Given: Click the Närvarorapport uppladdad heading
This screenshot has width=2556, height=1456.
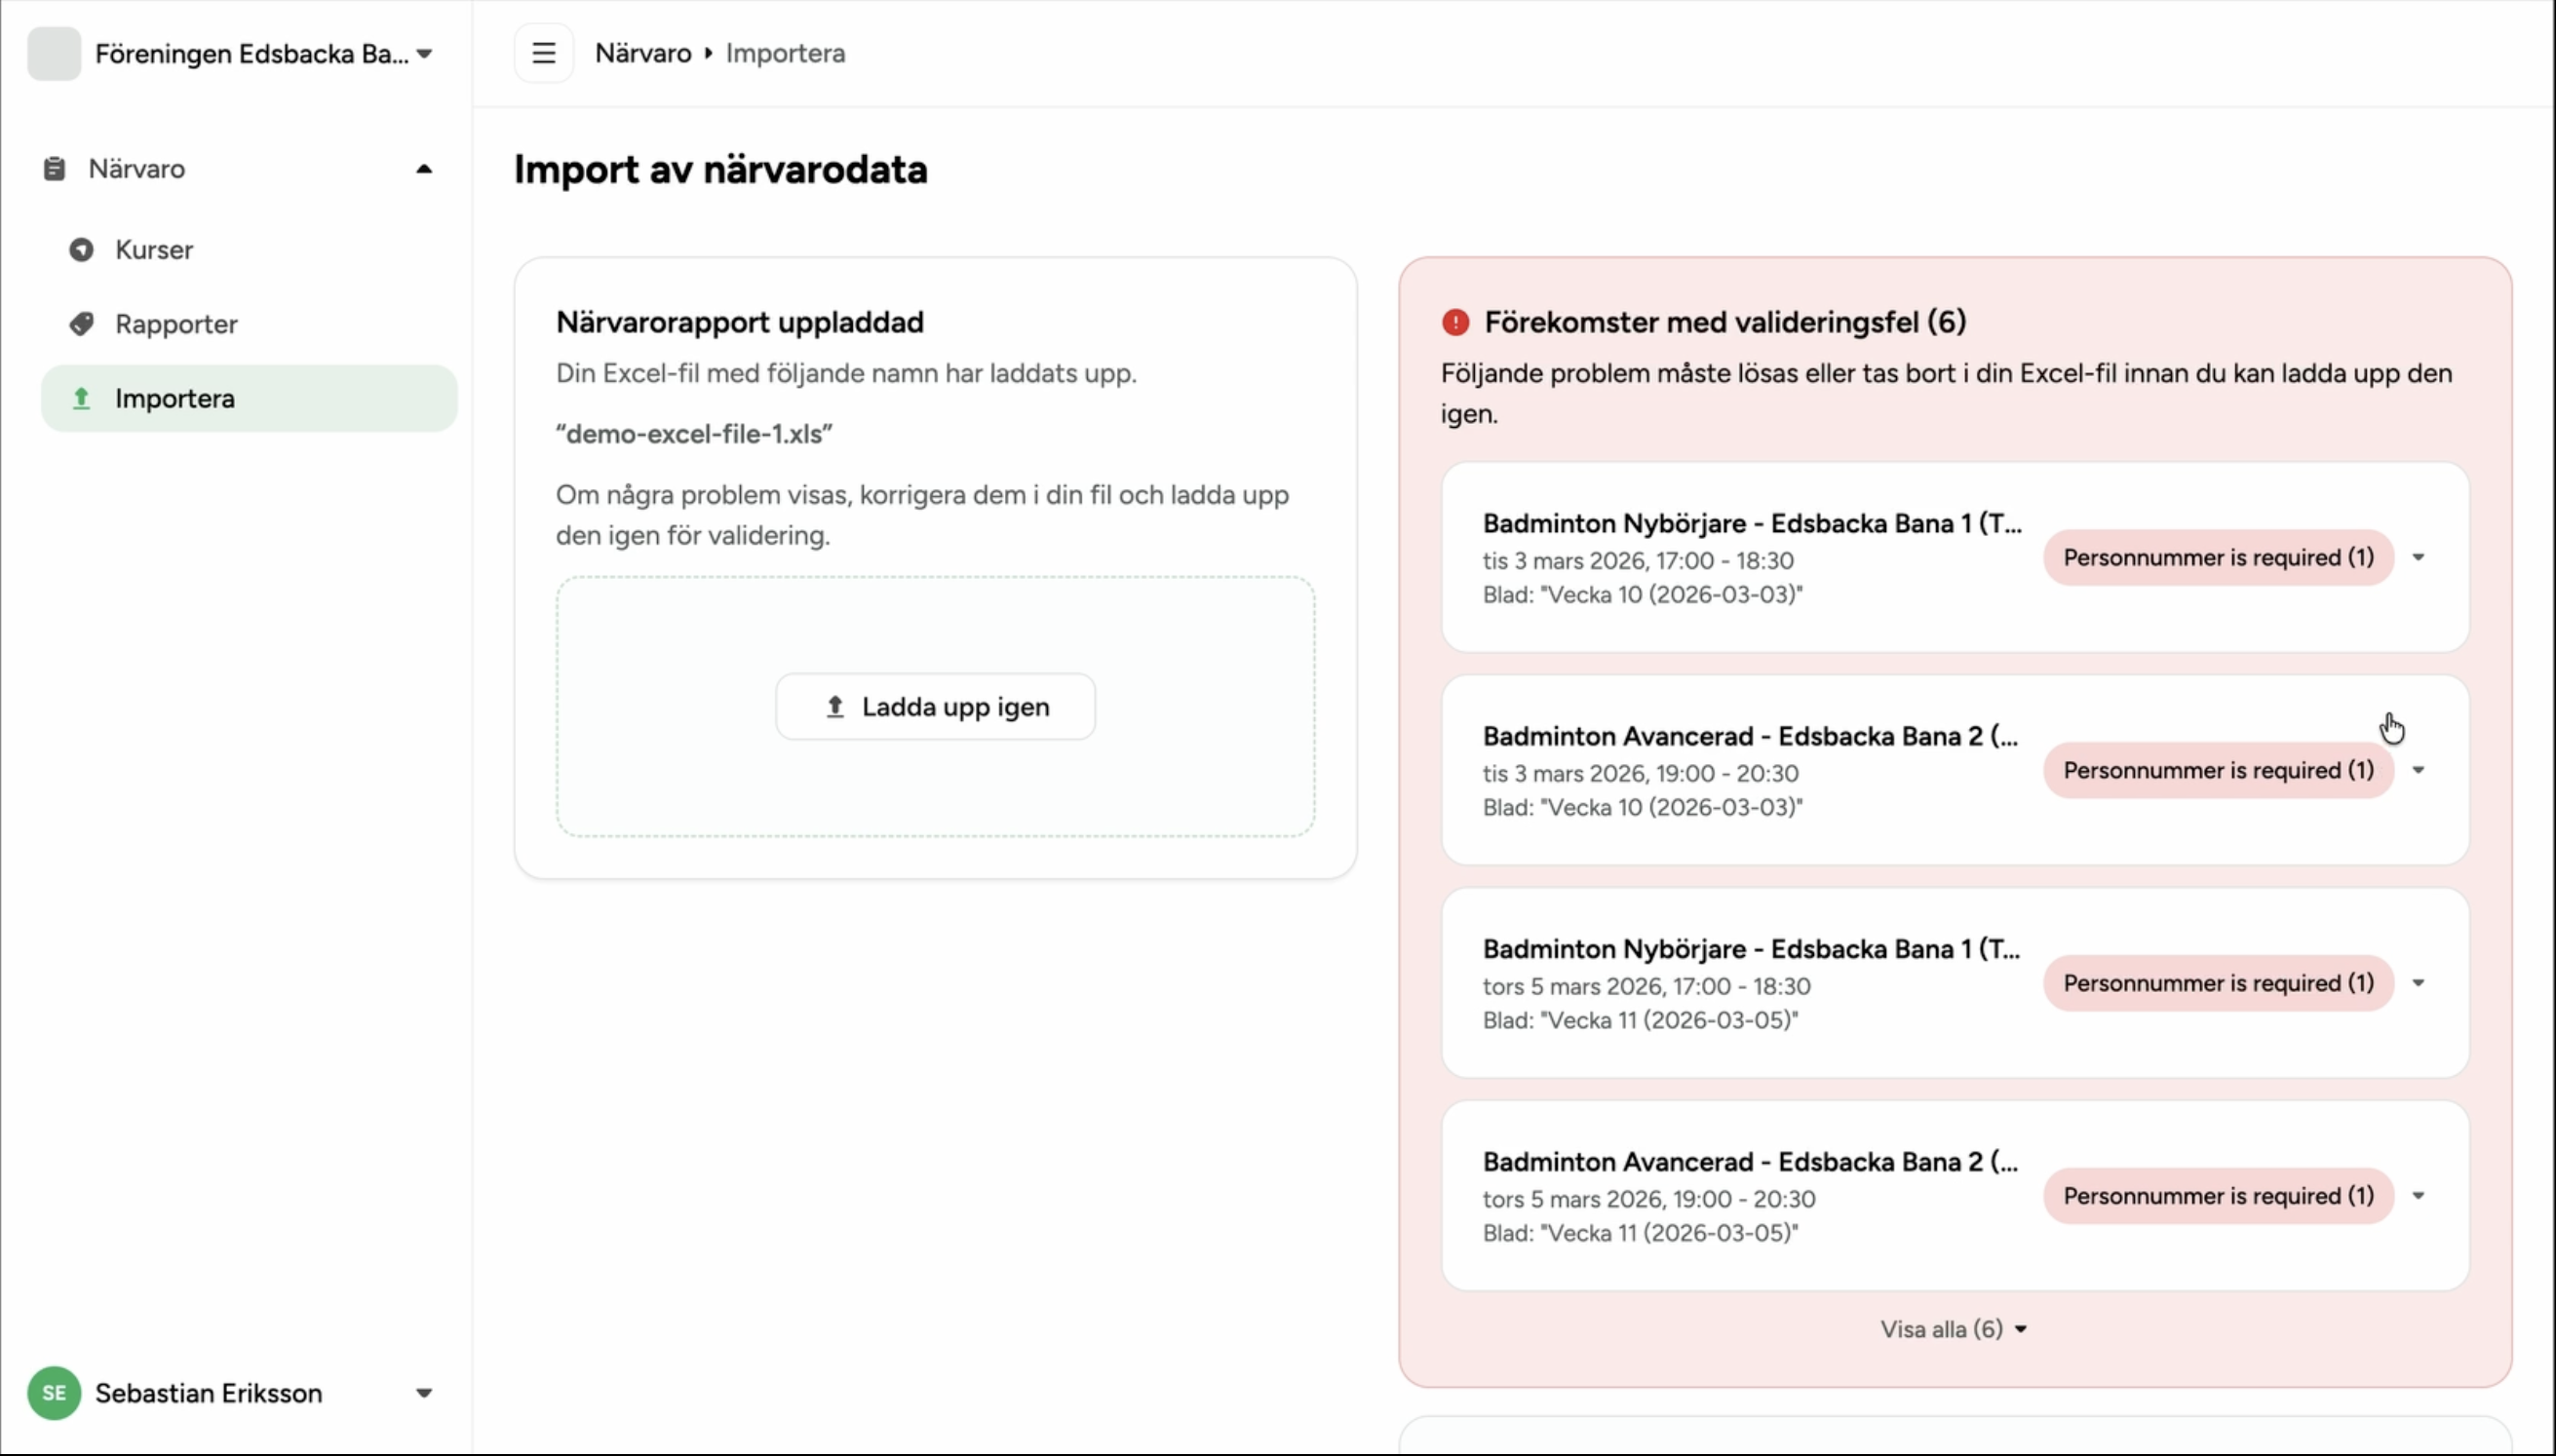Looking at the screenshot, I should (x=740, y=322).
